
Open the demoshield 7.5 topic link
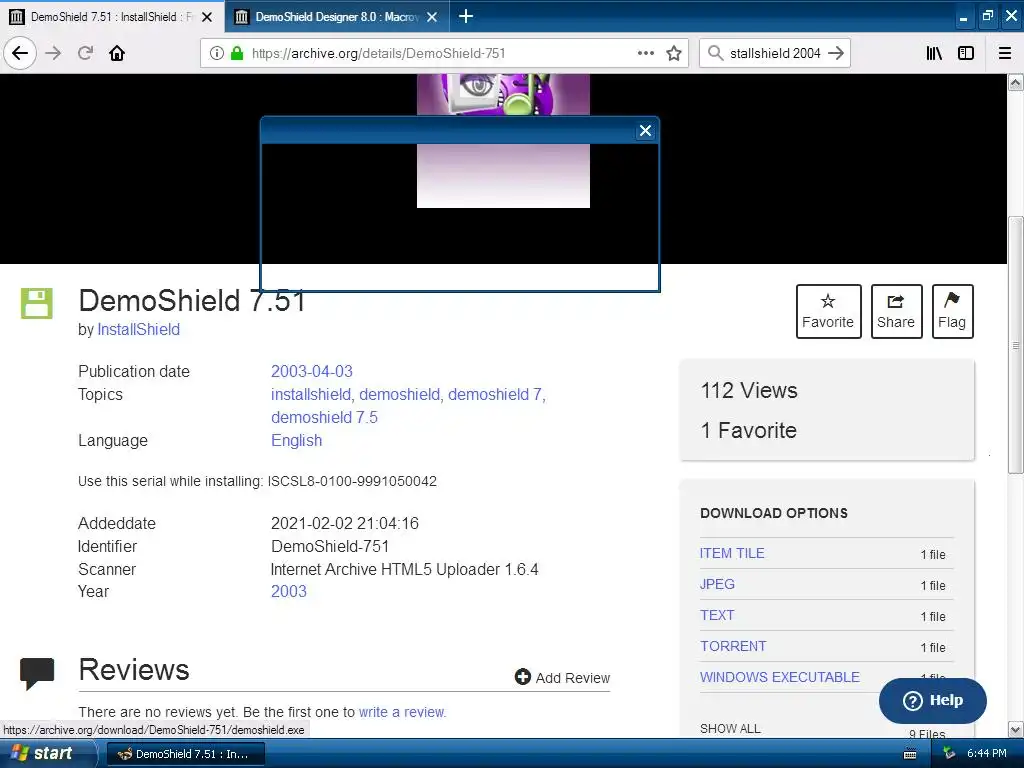click(x=324, y=417)
